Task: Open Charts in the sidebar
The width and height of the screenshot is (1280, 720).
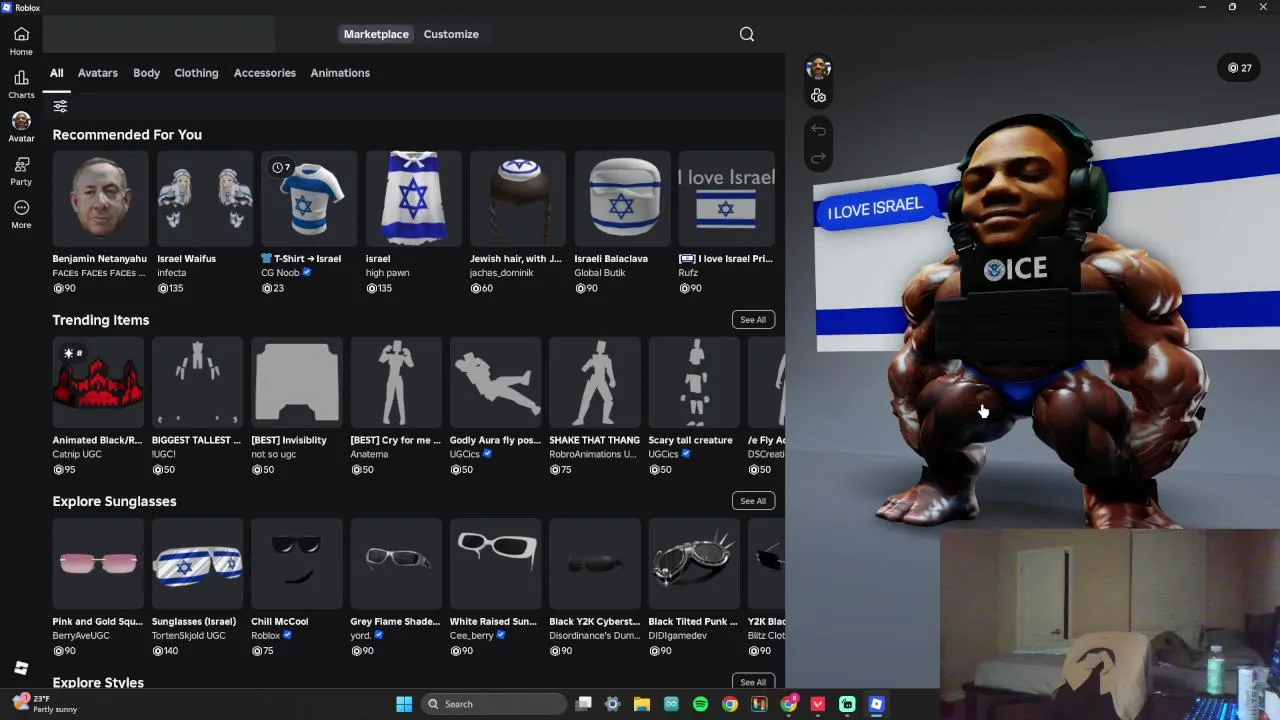Action: [x=21, y=84]
